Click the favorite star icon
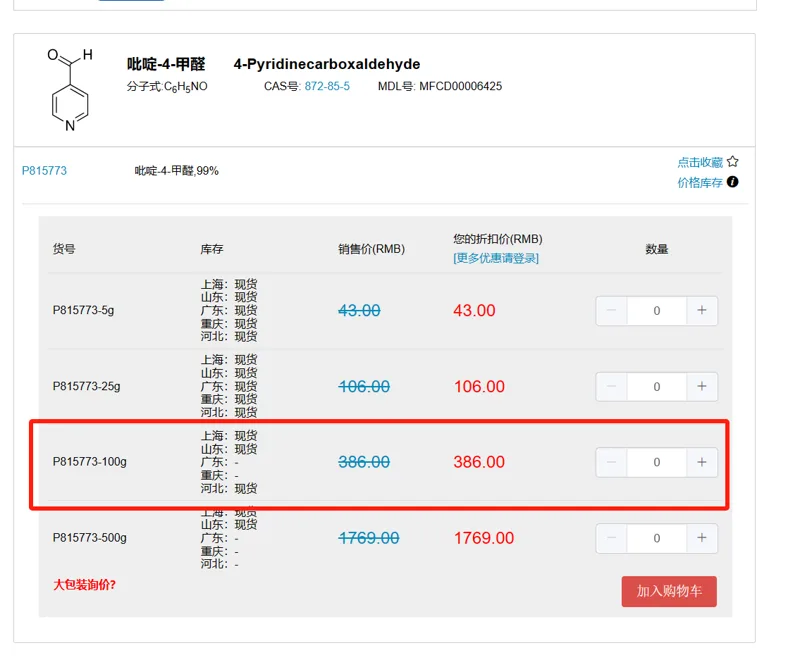Viewport: 800px width, 667px height. 733,162
